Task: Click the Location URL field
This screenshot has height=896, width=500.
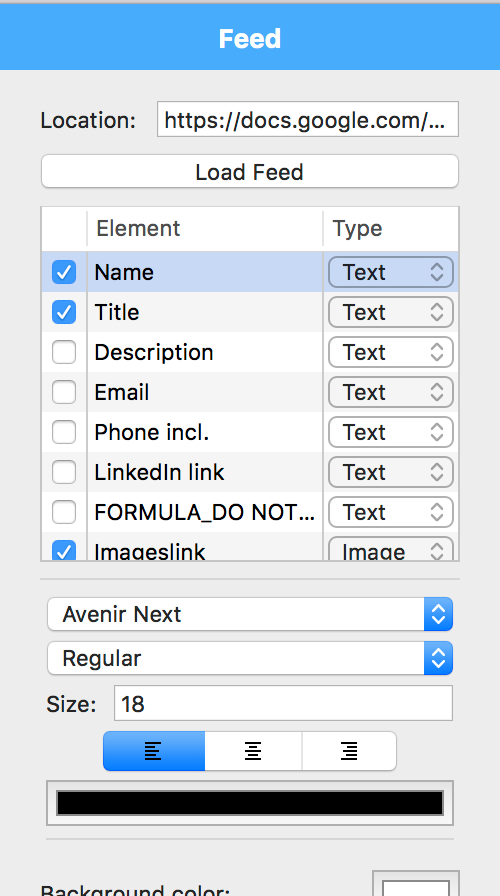Action: (308, 119)
